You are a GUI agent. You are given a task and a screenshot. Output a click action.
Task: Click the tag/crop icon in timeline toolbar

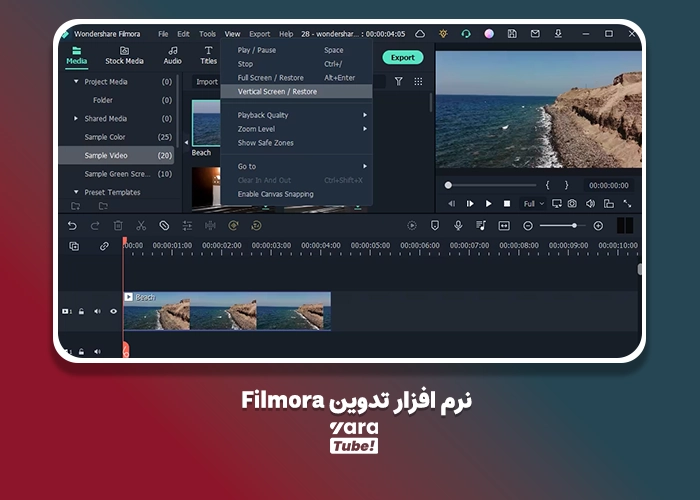[164, 225]
